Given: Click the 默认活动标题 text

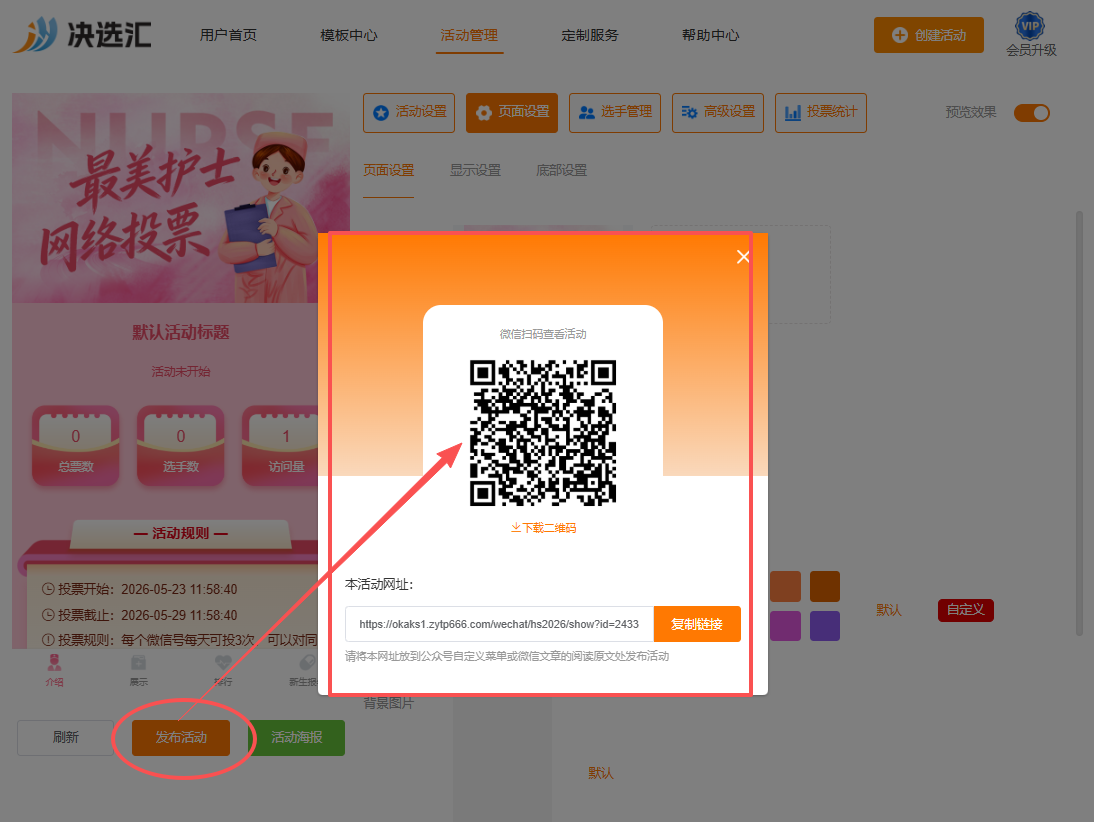Looking at the screenshot, I should pos(181,332).
